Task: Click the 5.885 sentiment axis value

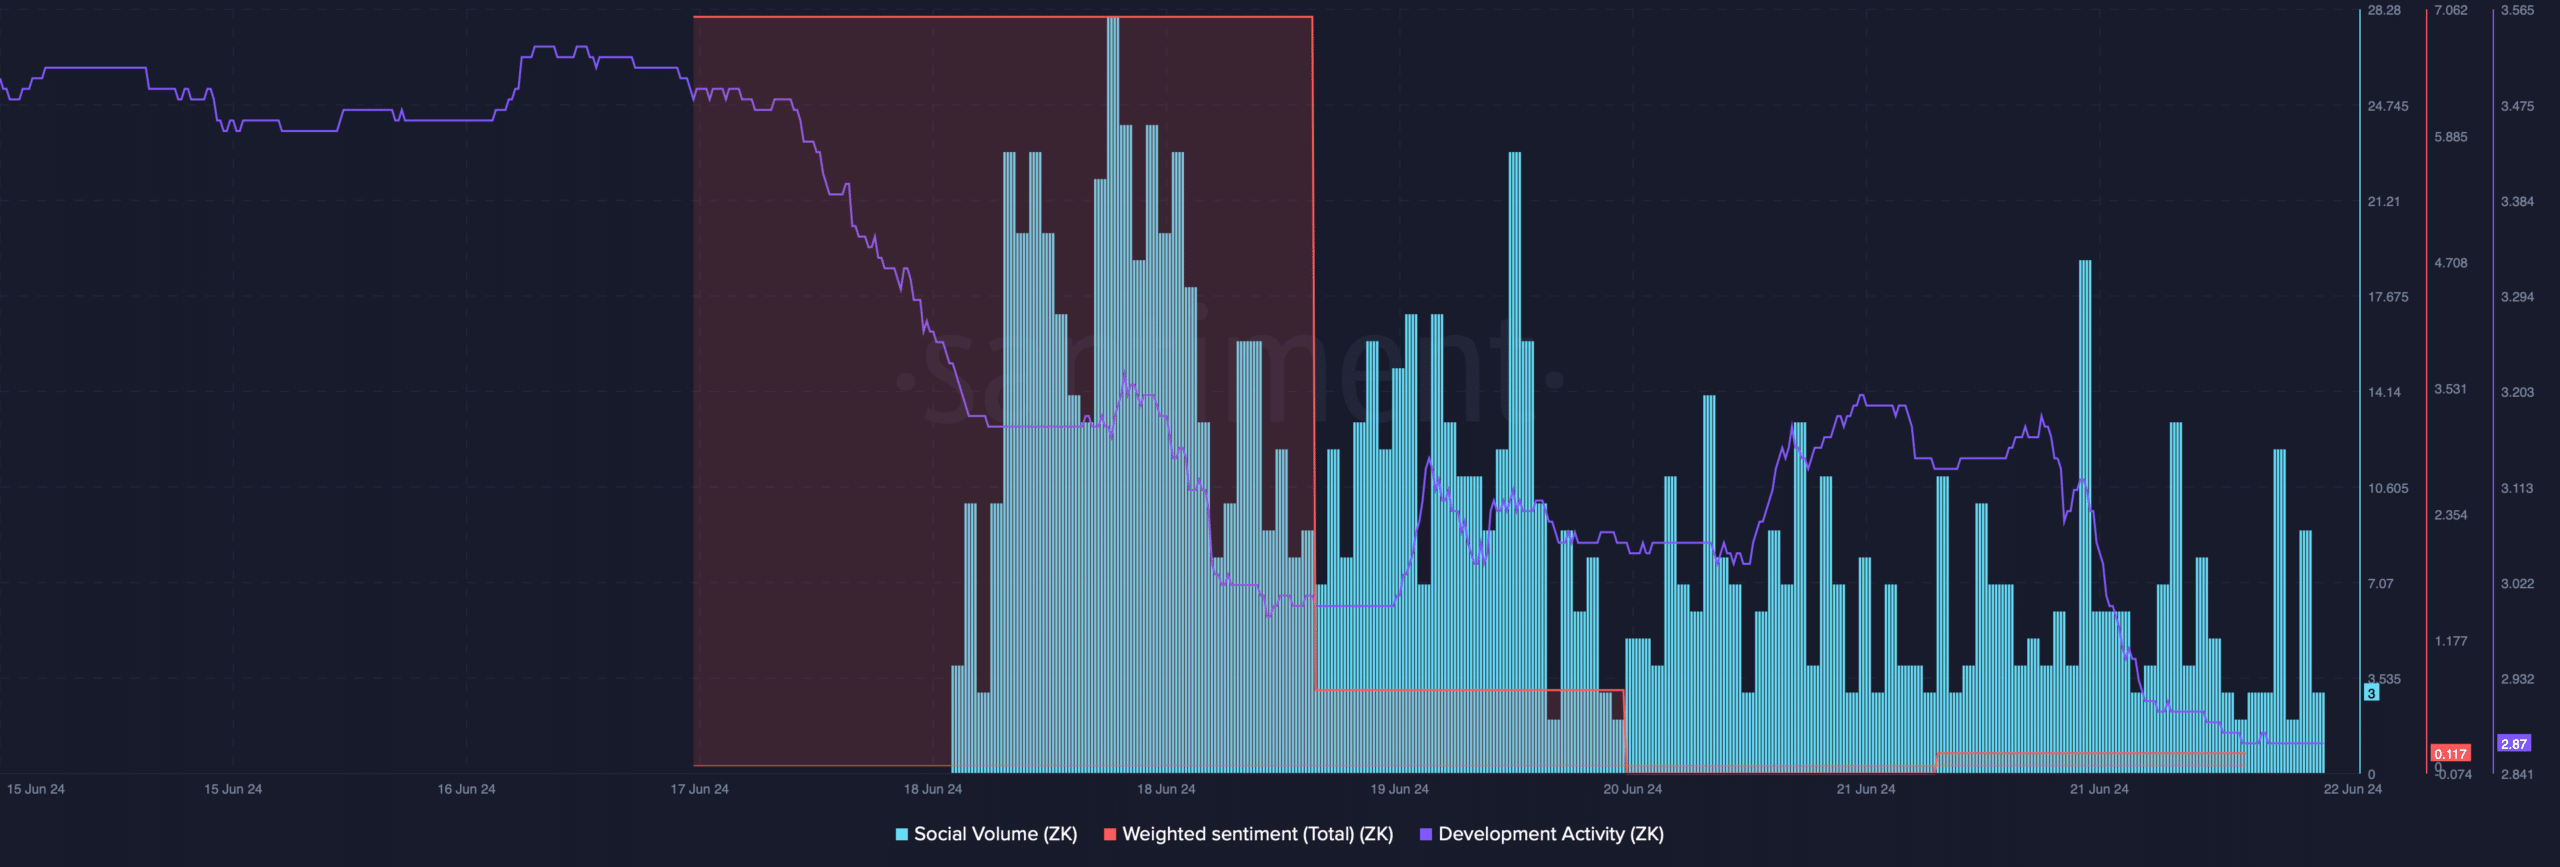Action: point(2451,137)
